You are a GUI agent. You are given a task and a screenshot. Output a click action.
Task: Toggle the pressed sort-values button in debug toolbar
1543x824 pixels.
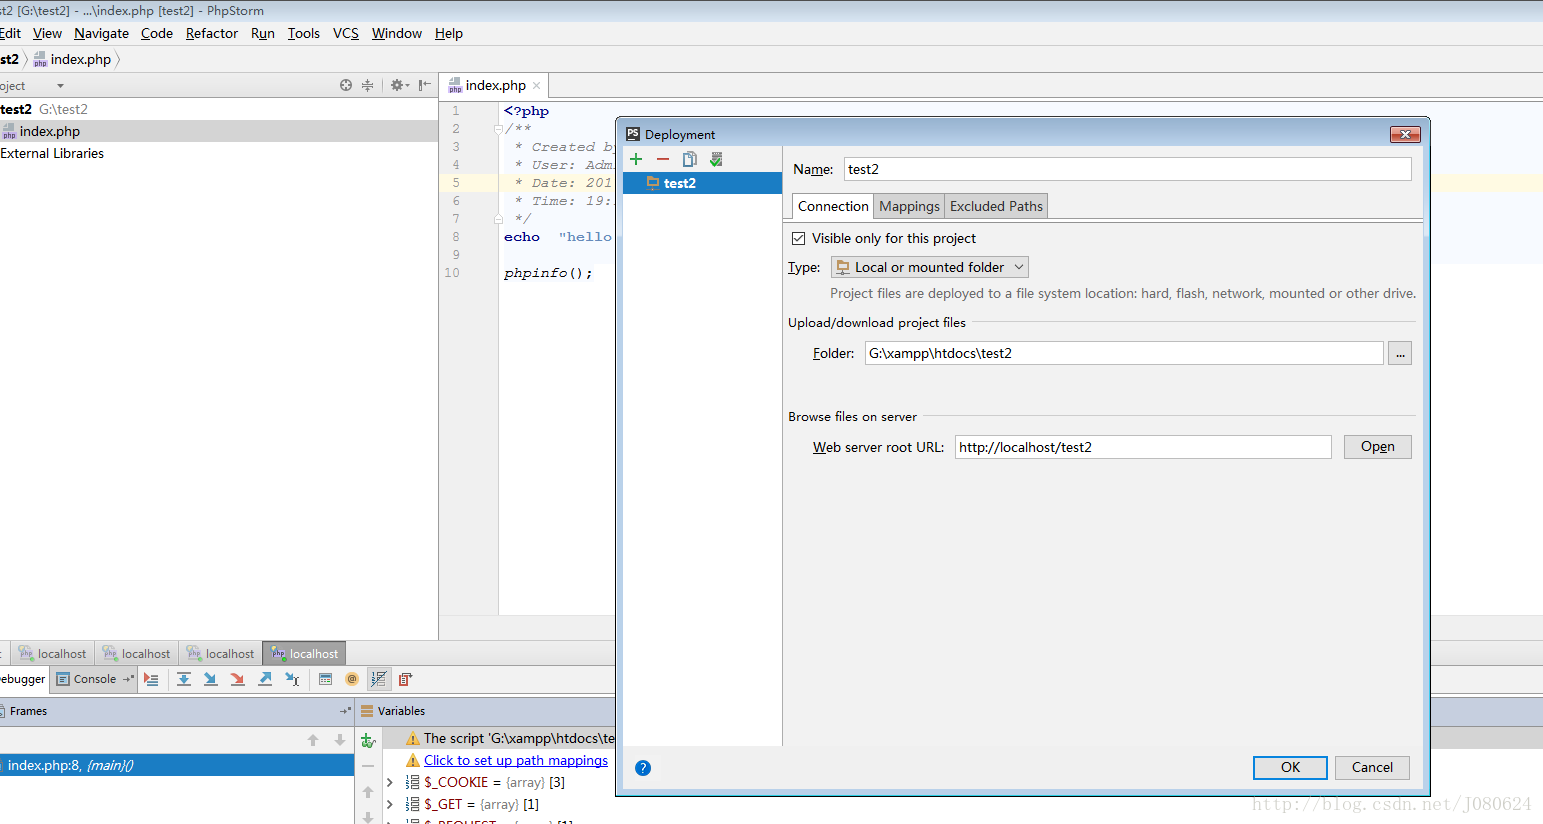pyautogui.click(x=378, y=679)
